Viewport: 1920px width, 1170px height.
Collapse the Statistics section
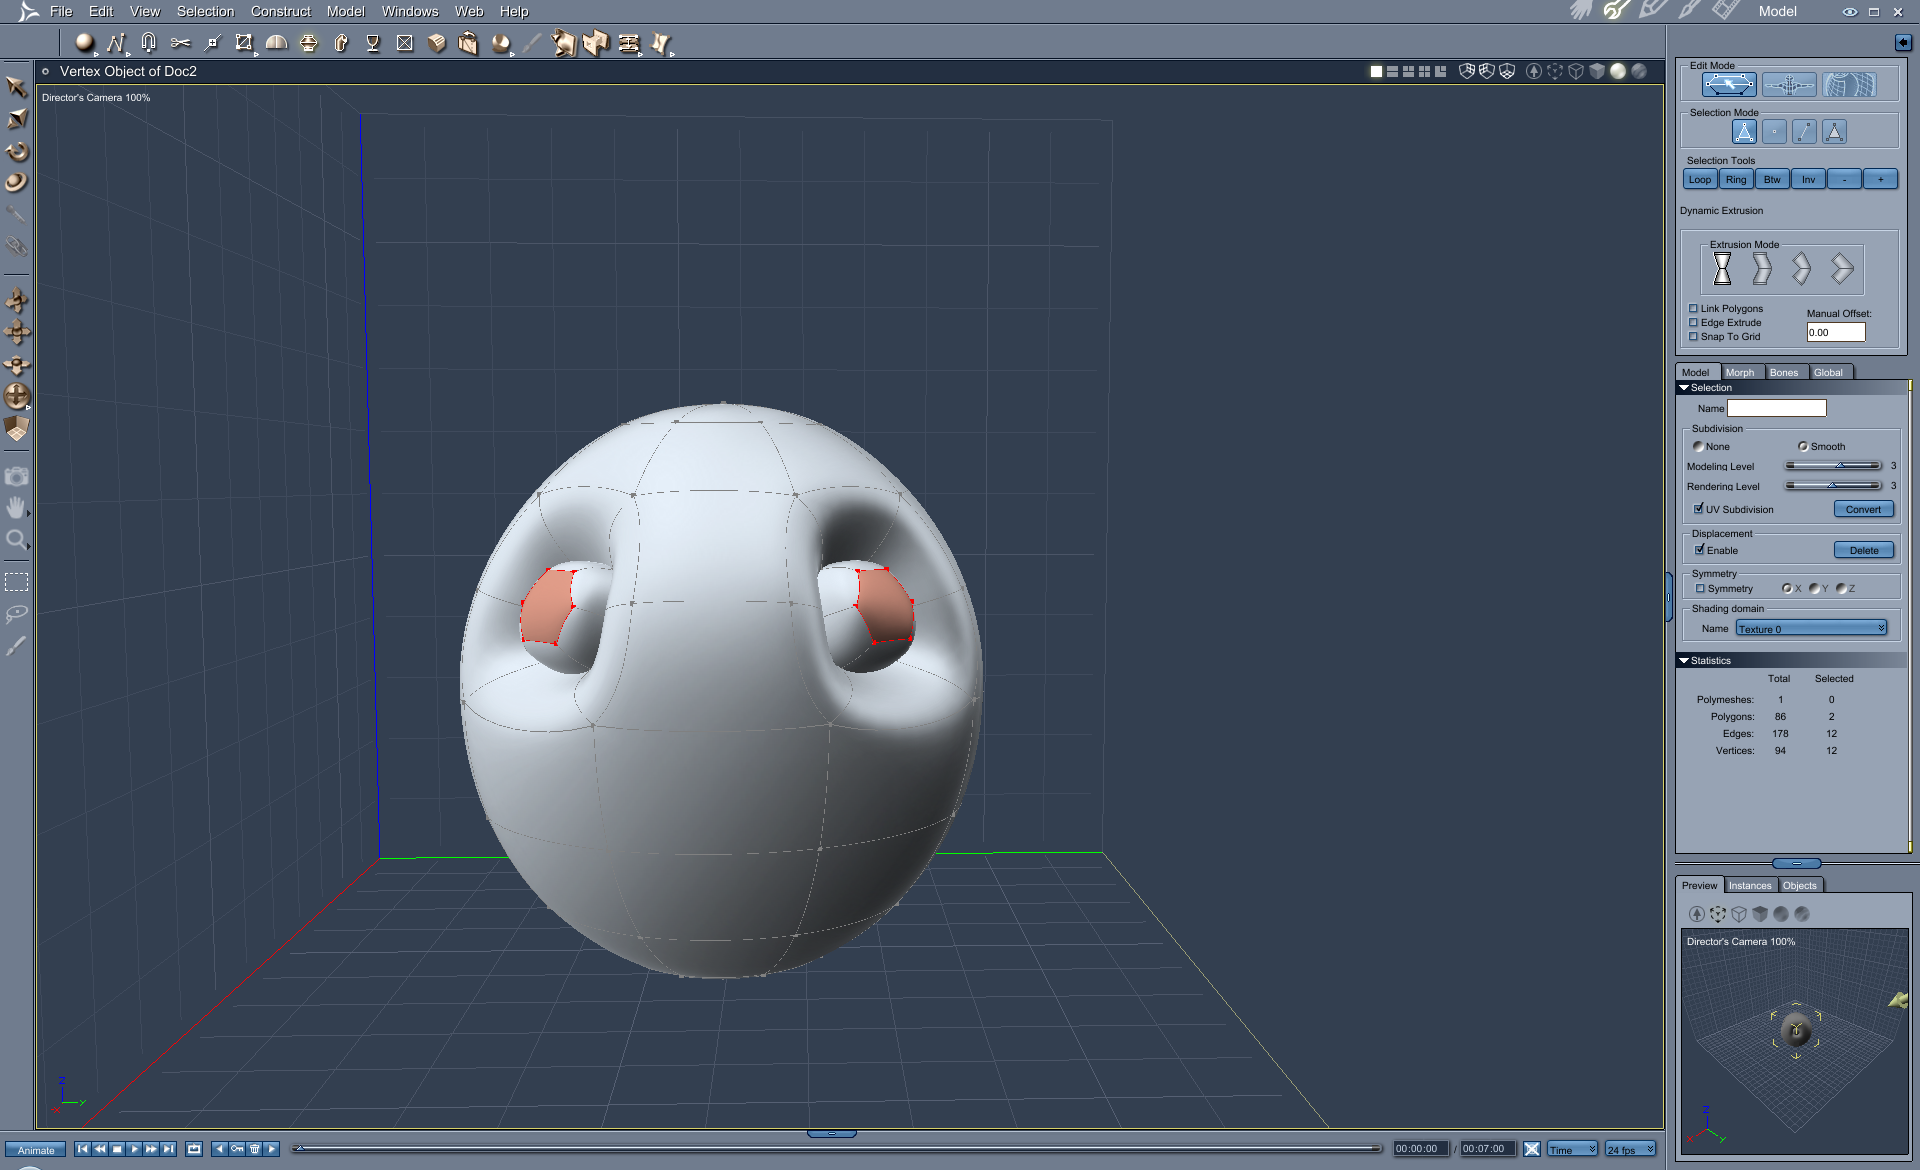1685,660
